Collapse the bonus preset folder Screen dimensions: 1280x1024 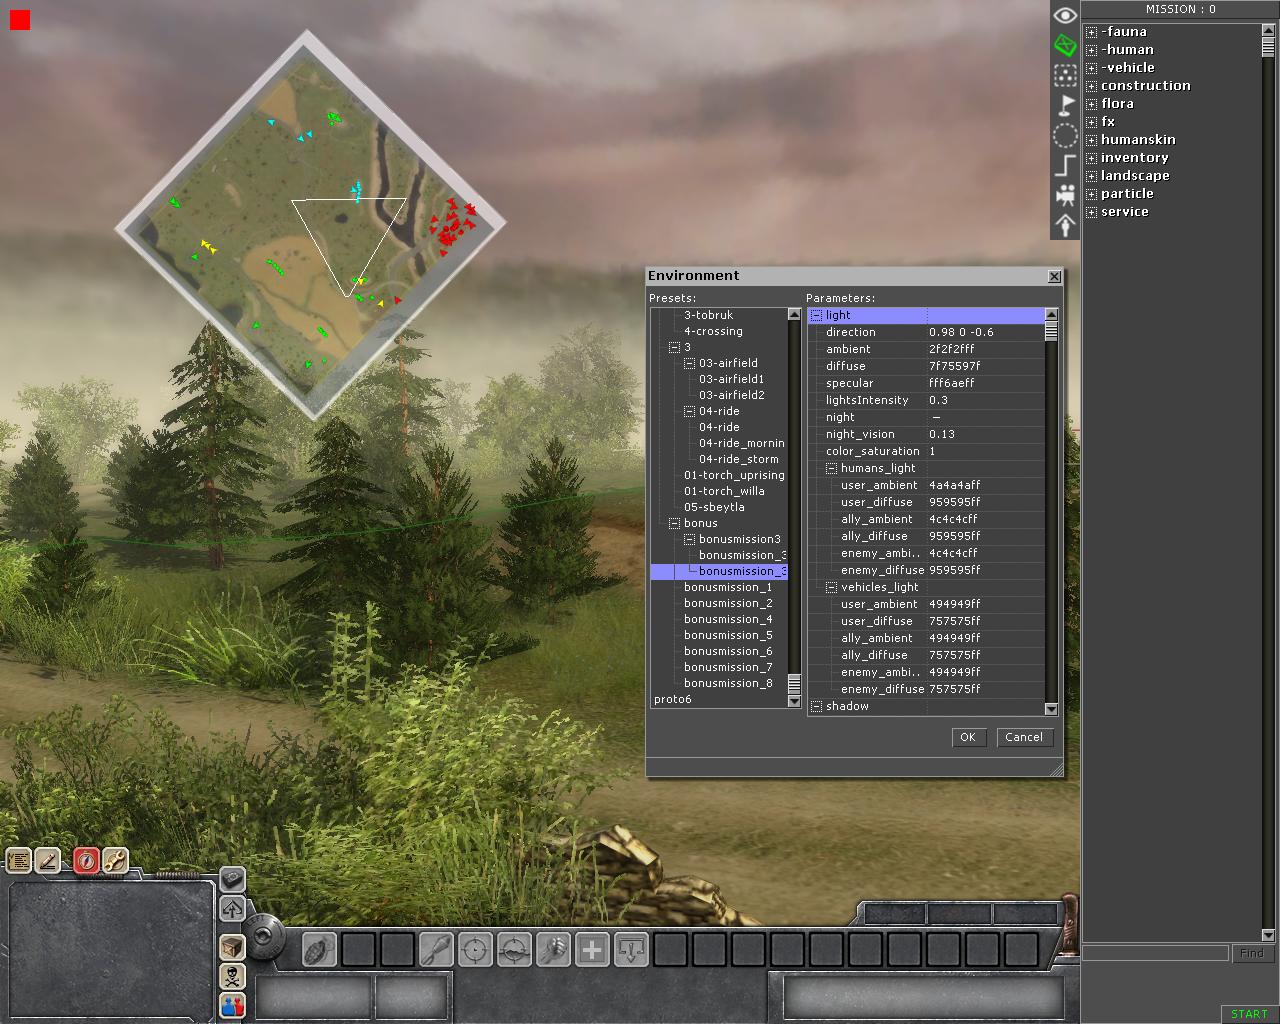coord(674,523)
